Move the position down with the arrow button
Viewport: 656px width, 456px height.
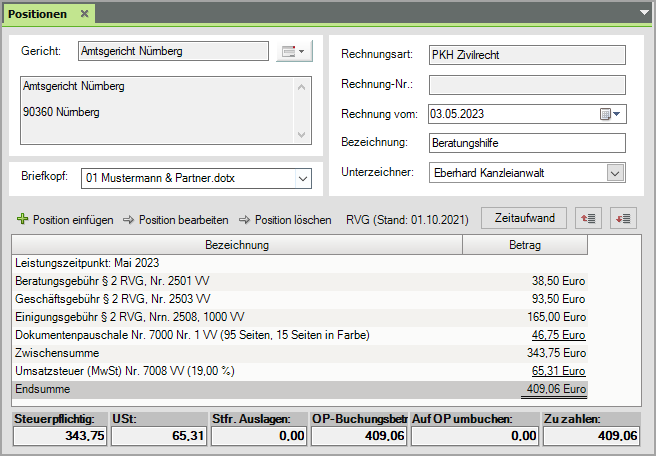[623, 218]
